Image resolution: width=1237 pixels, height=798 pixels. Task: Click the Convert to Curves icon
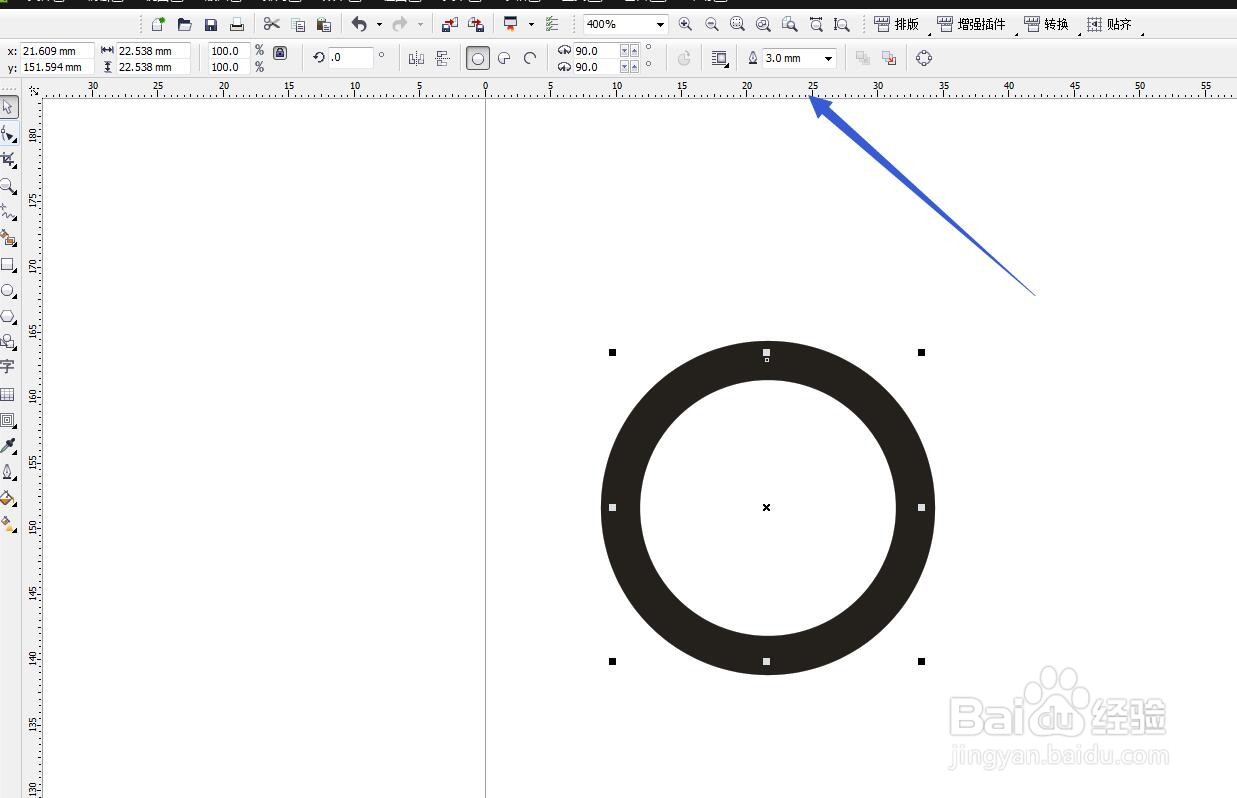[x=924, y=58]
